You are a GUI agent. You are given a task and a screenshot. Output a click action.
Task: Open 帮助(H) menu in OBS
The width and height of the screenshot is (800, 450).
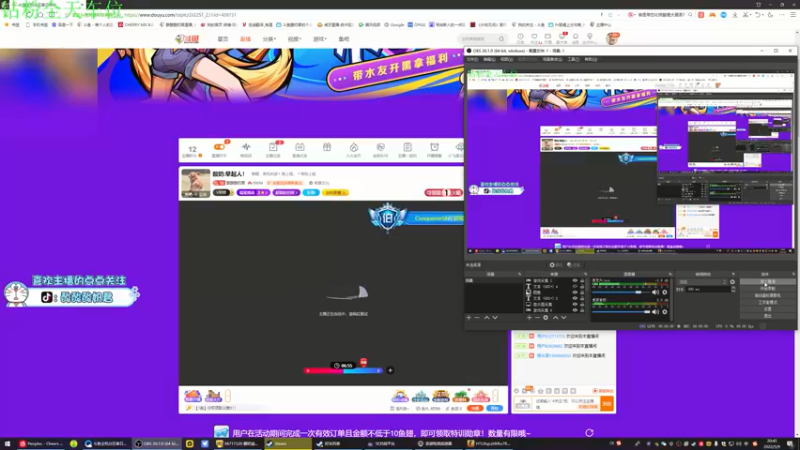click(x=590, y=59)
